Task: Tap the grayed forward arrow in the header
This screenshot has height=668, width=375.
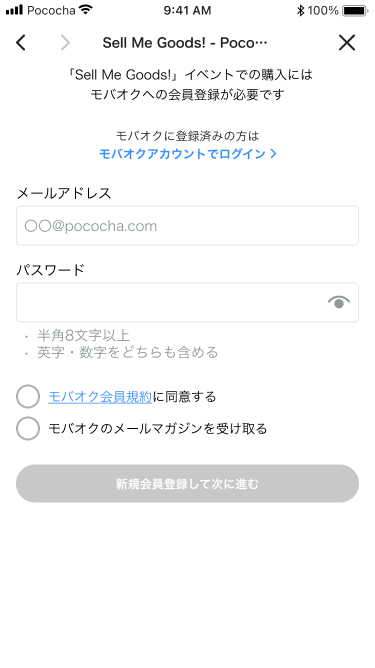Action: click(x=65, y=43)
